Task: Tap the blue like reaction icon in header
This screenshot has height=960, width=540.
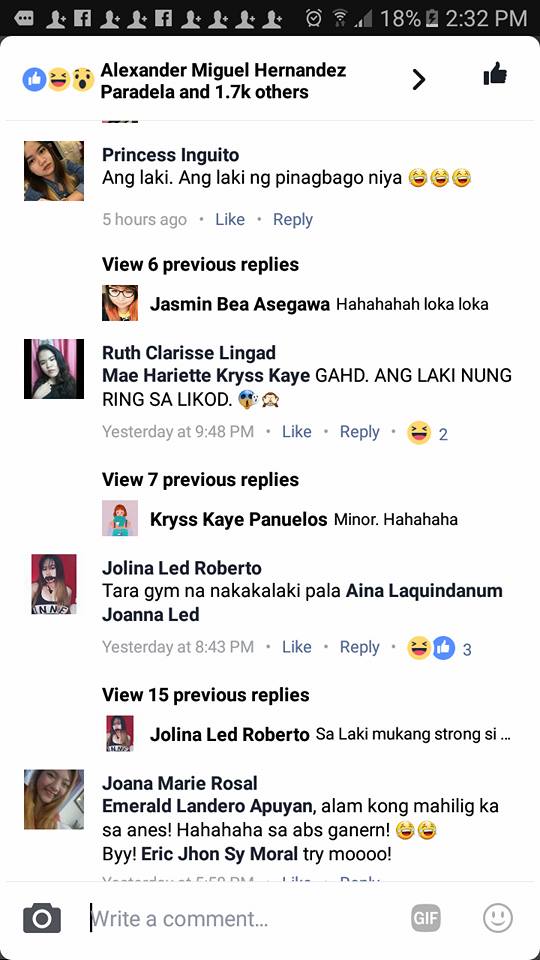Action: [x=34, y=80]
